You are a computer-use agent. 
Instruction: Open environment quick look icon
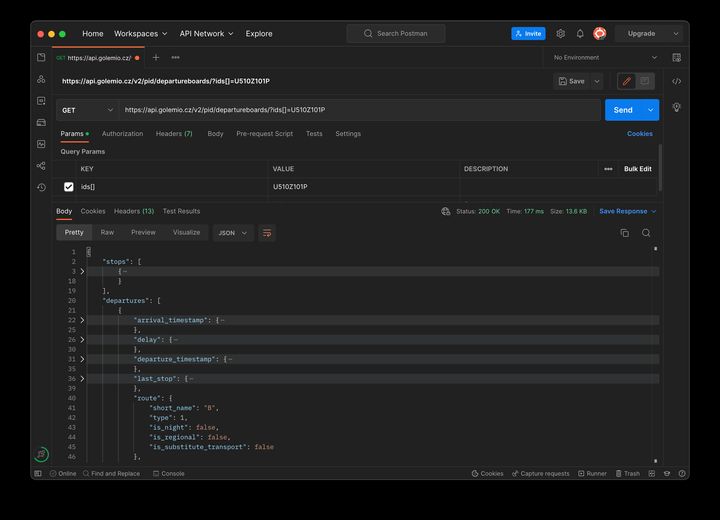click(x=676, y=57)
